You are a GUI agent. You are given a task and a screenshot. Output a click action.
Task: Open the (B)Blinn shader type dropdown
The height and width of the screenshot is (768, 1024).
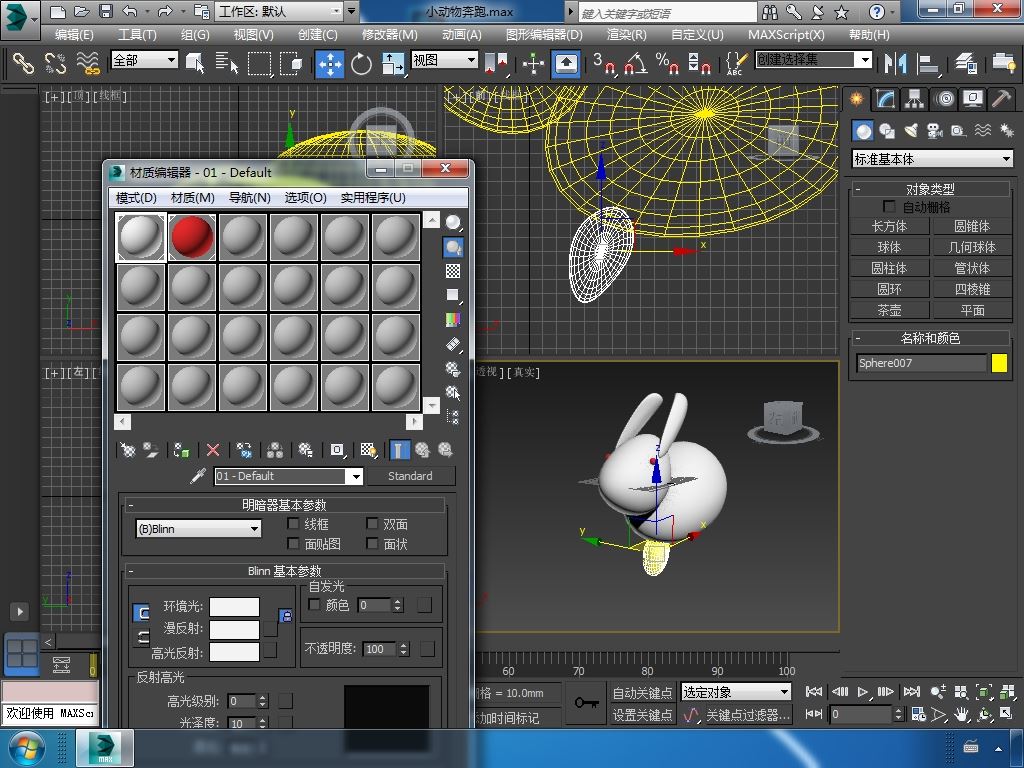tap(199, 529)
